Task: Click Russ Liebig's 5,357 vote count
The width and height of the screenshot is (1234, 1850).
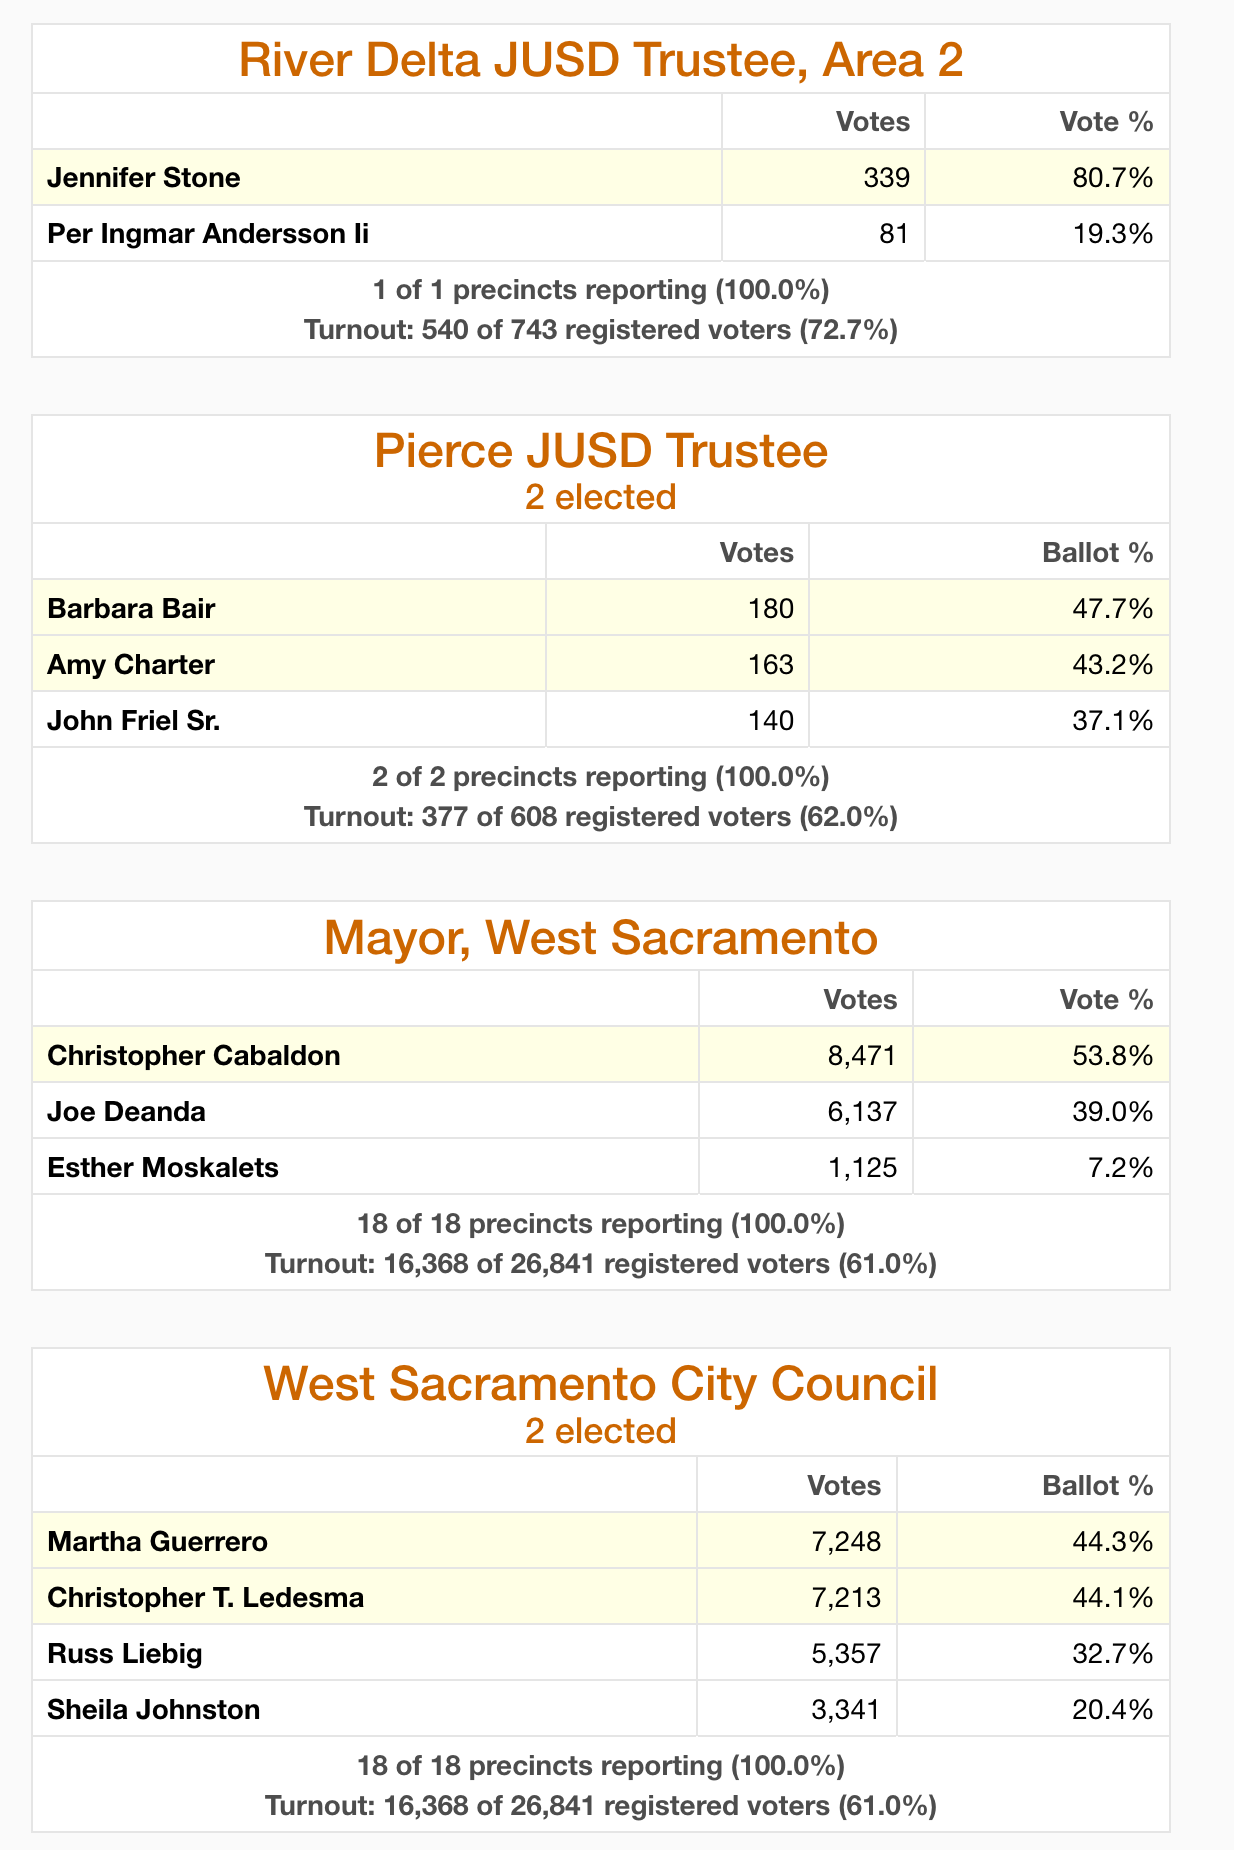Action: click(847, 1653)
